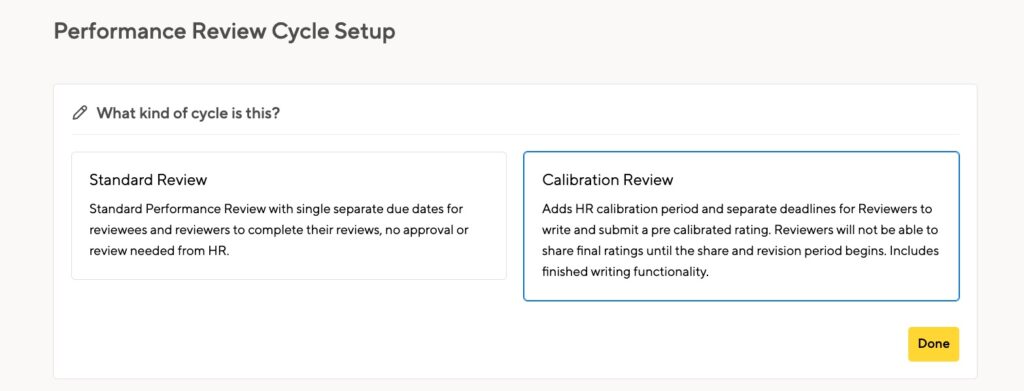Screen dimensions: 1024x391
Task: Click the line starting "Adds HR calibration period"
Action: point(737,209)
